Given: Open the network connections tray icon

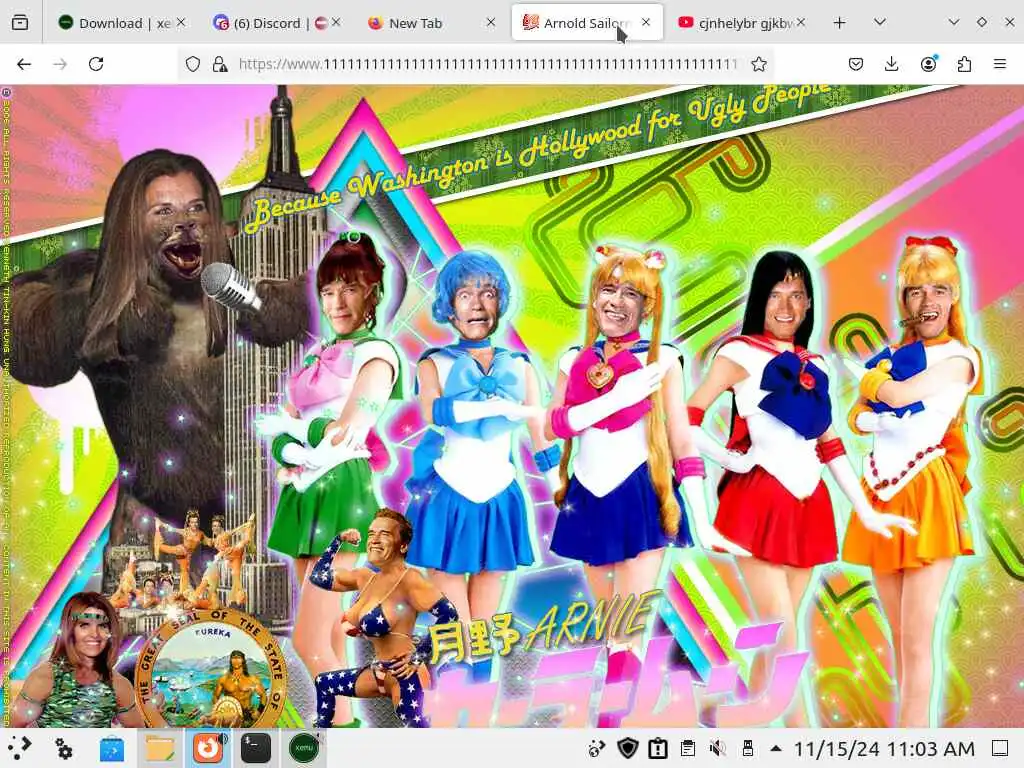Looking at the screenshot, I should [x=596, y=748].
